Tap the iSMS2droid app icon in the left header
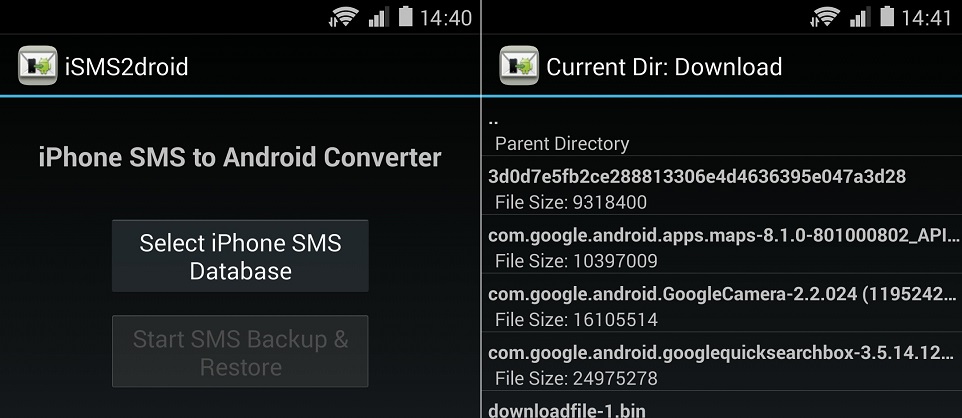962x418 pixels. (37, 66)
